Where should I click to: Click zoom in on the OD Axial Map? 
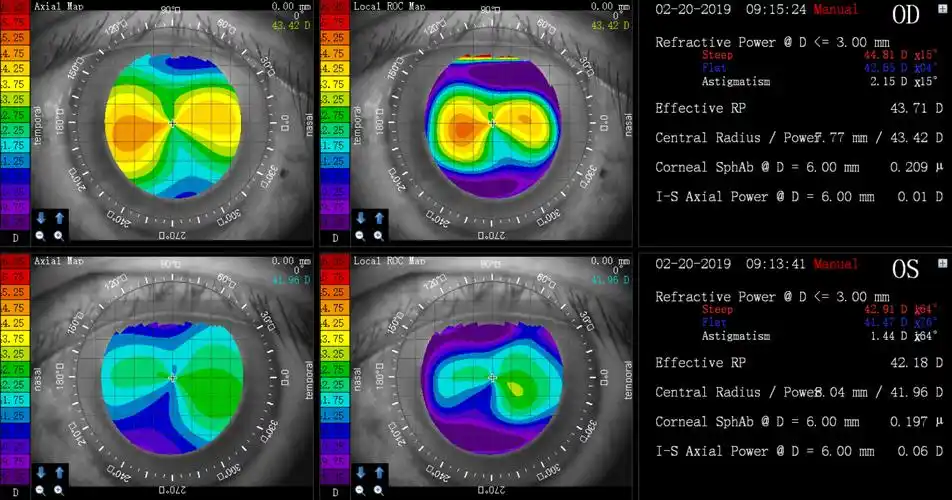point(58,236)
